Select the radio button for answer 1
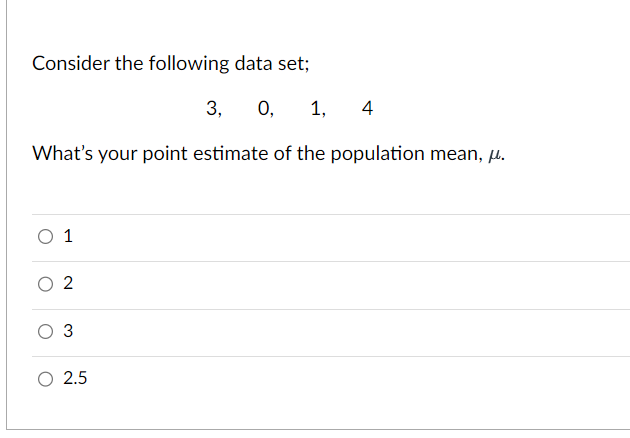The image size is (630, 438). click(x=45, y=236)
